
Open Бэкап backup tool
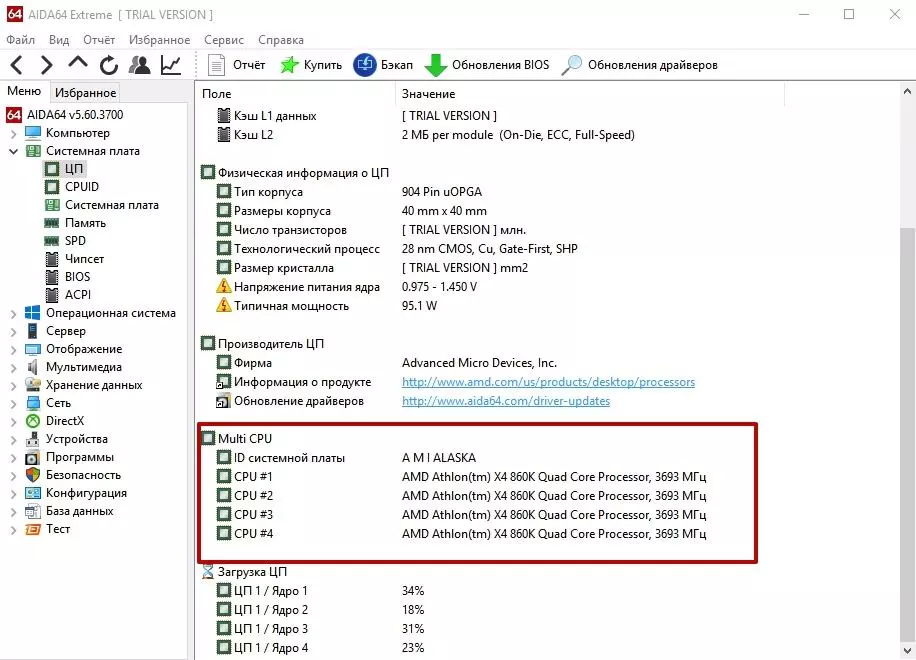[x=384, y=65]
